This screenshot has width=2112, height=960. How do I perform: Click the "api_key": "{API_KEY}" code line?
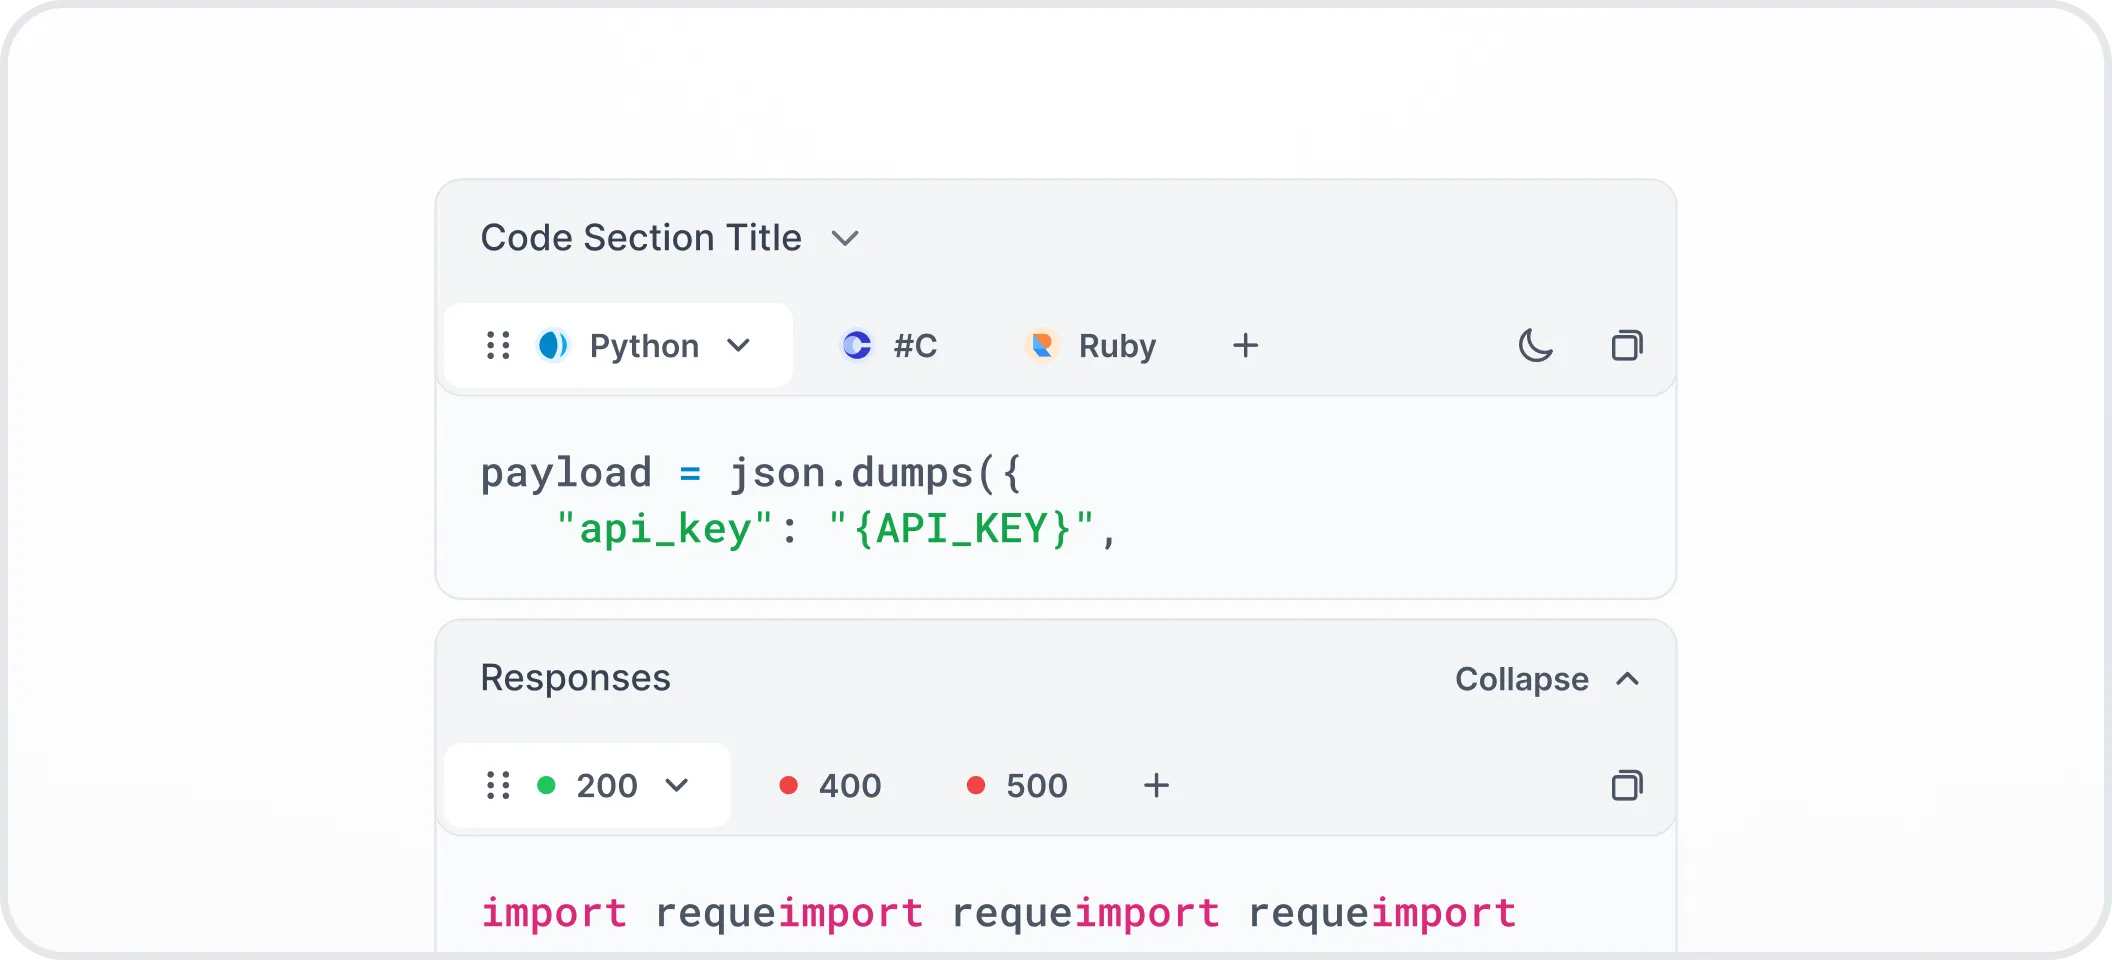coord(836,528)
